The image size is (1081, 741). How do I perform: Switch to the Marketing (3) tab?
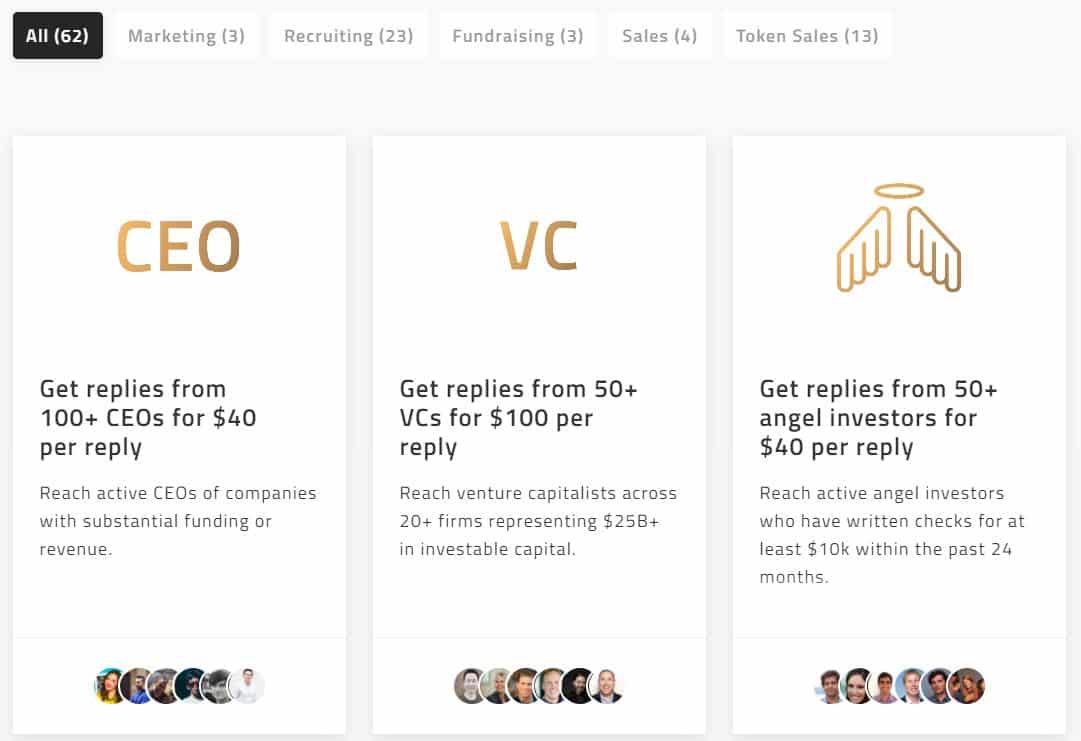click(186, 36)
